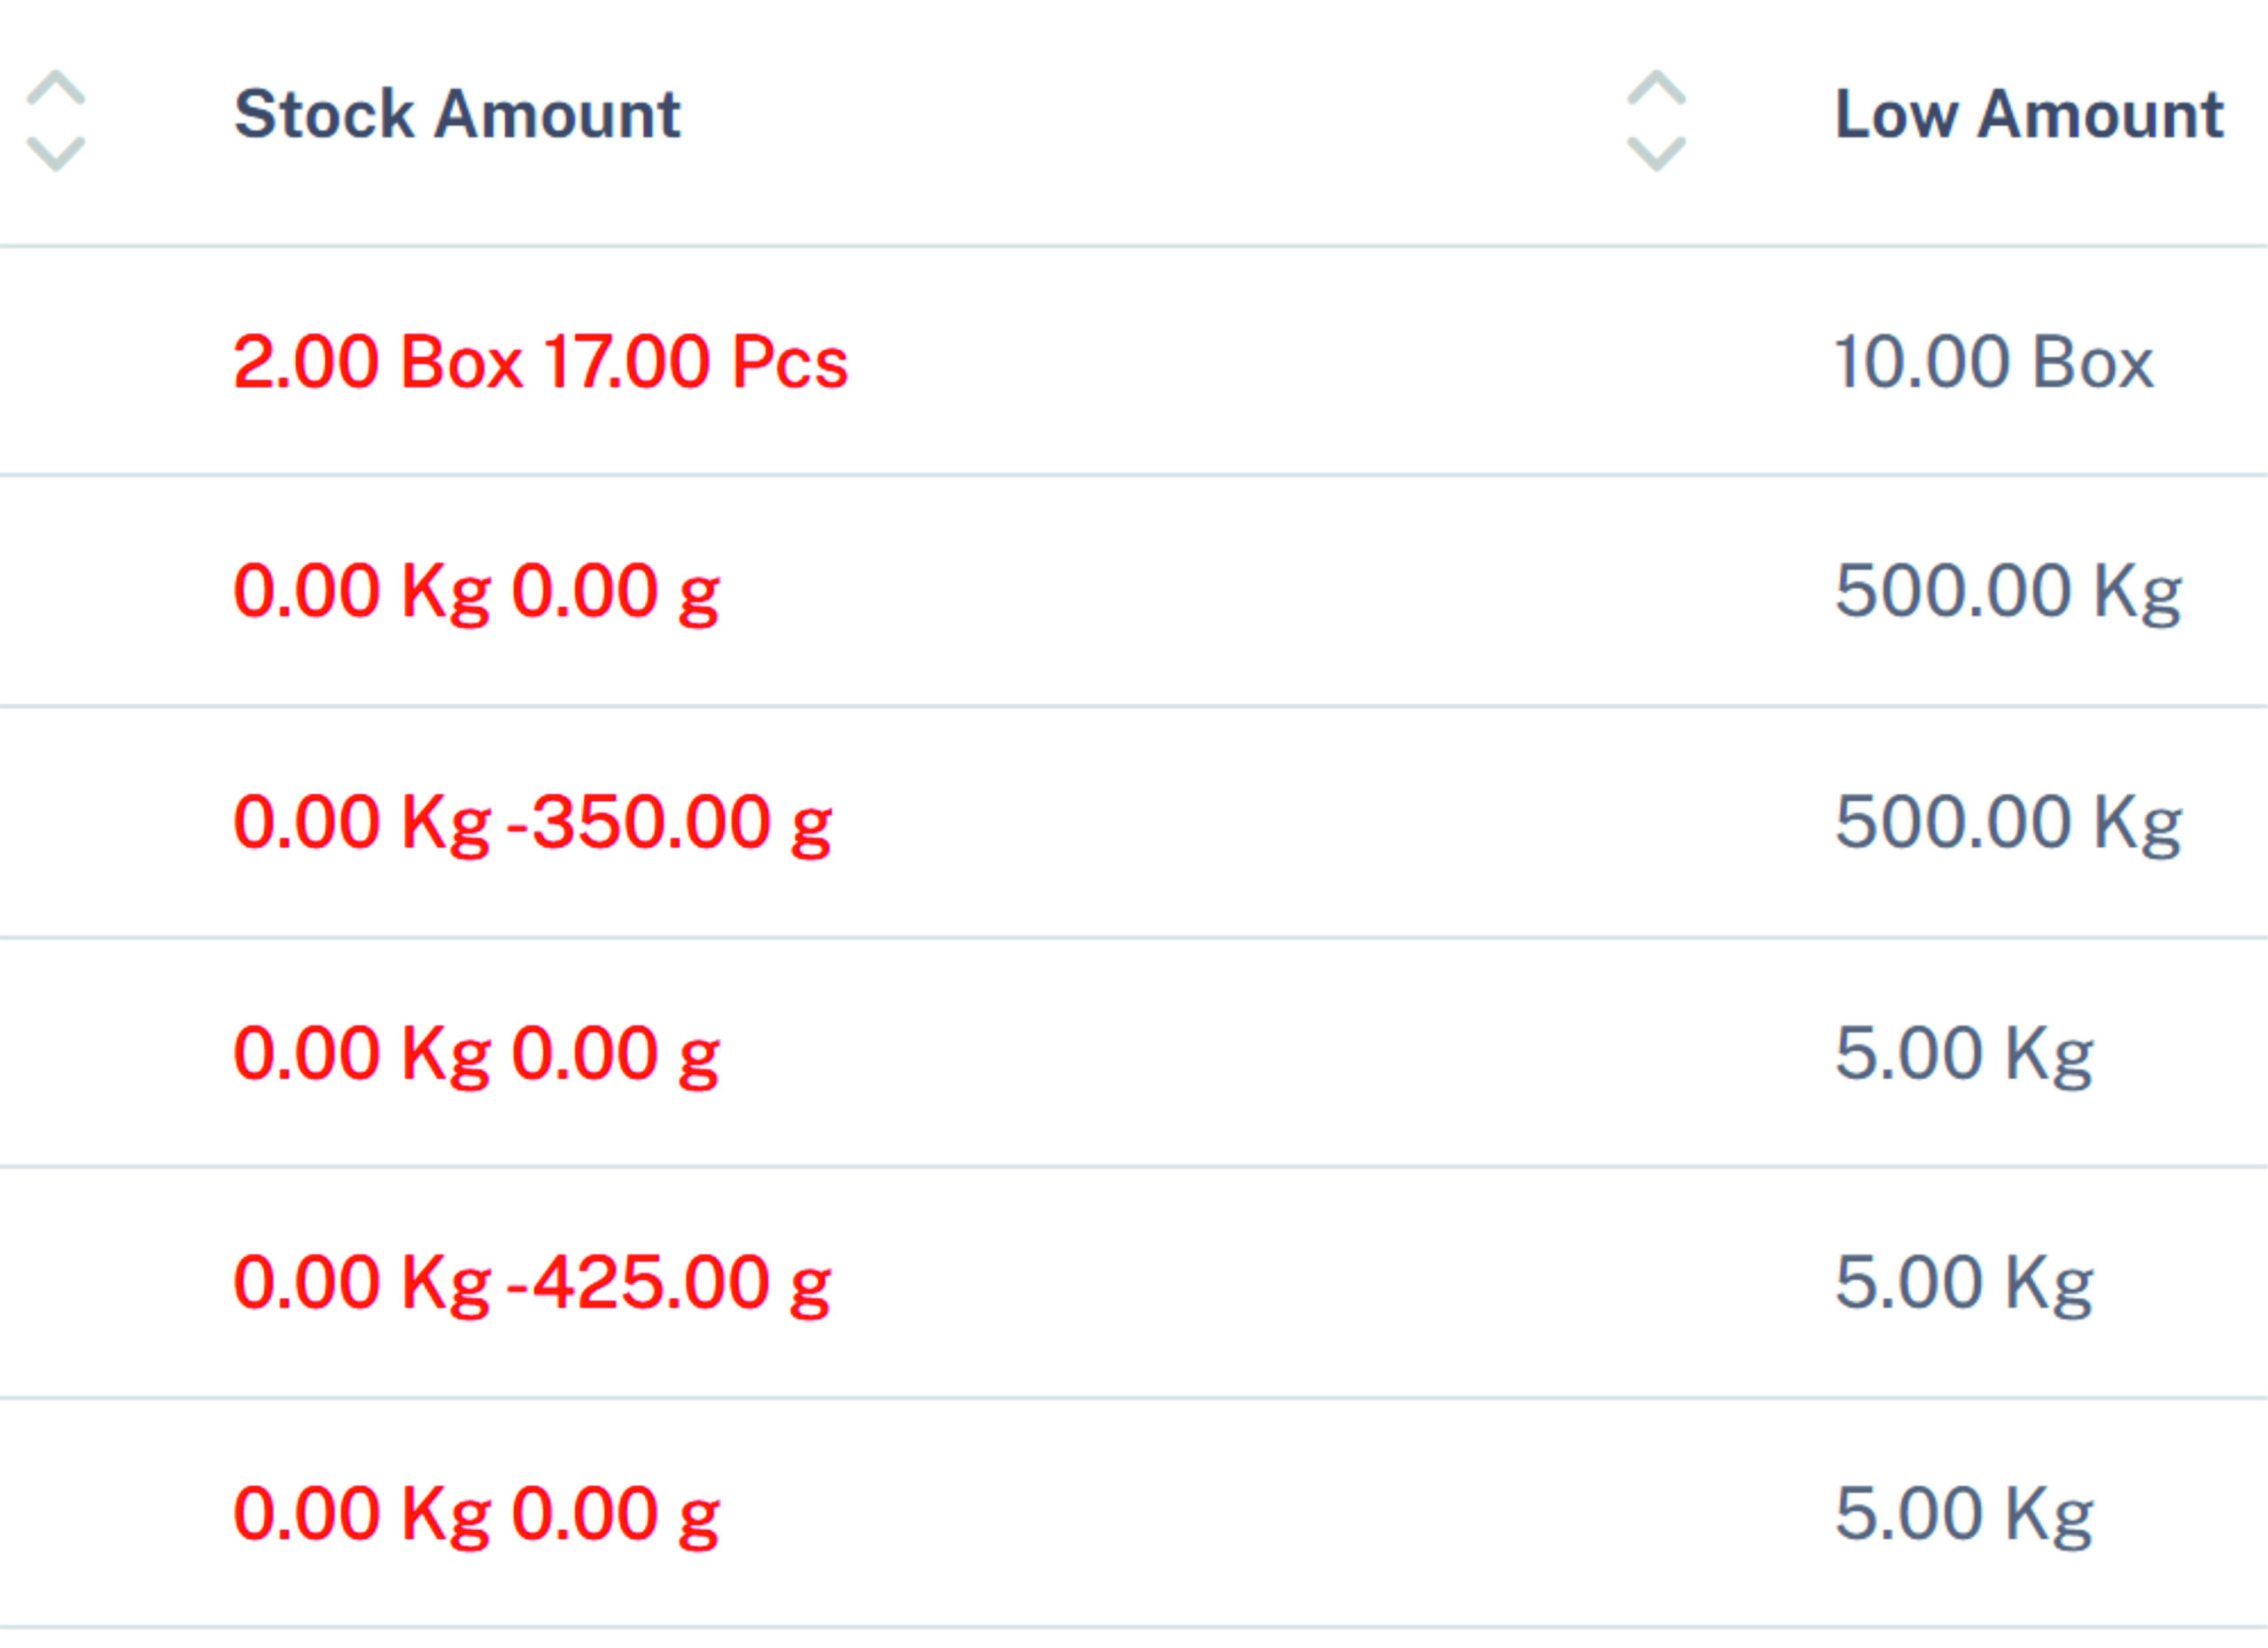Screen dimensions: 2268x1648
Task: Click the 17.00 Pcs text in first row
Action: (696, 361)
